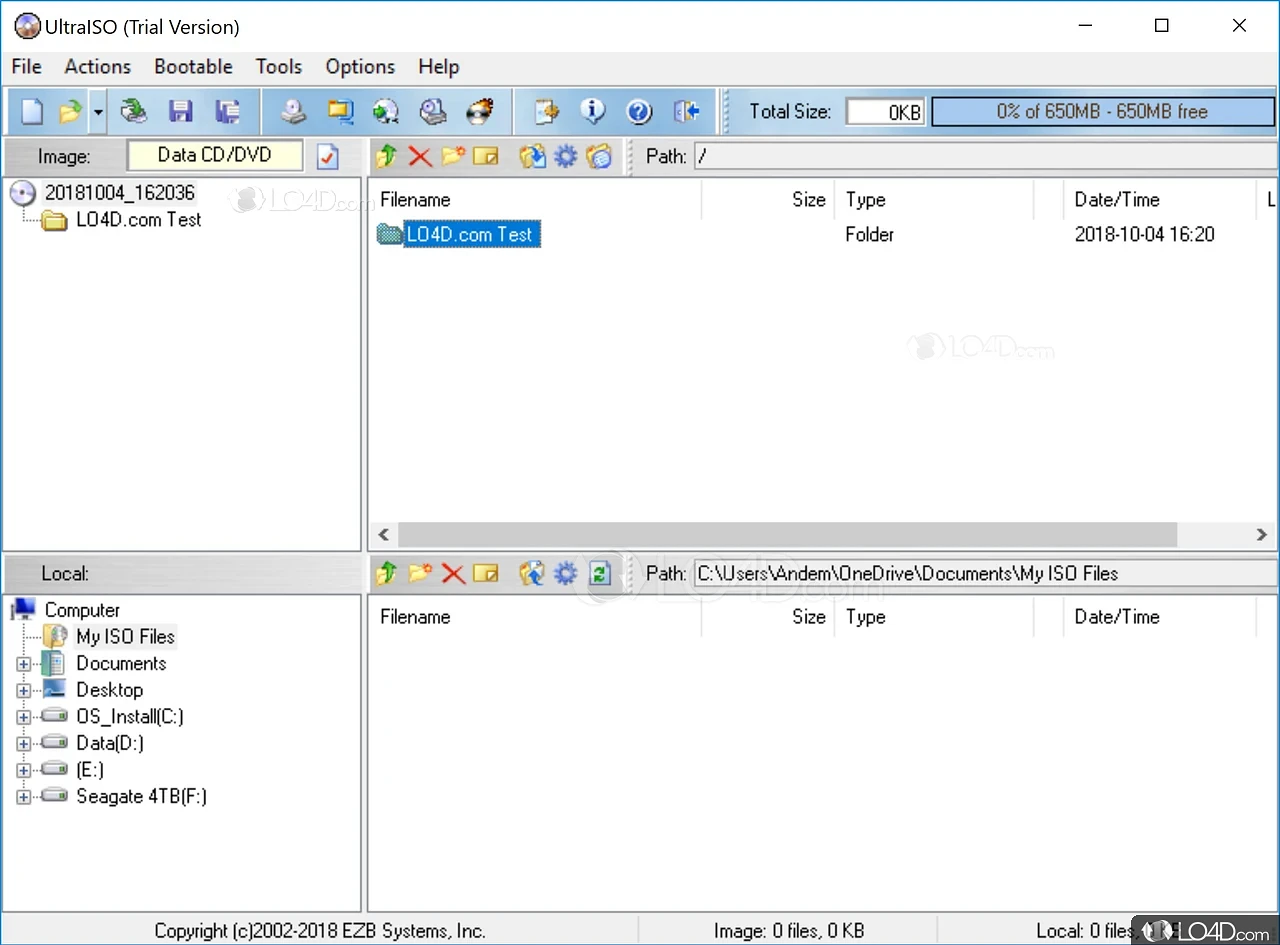Create new folder in Local pane toolbar
The width and height of the screenshot is (1280, 945).
tap(420, 573)
